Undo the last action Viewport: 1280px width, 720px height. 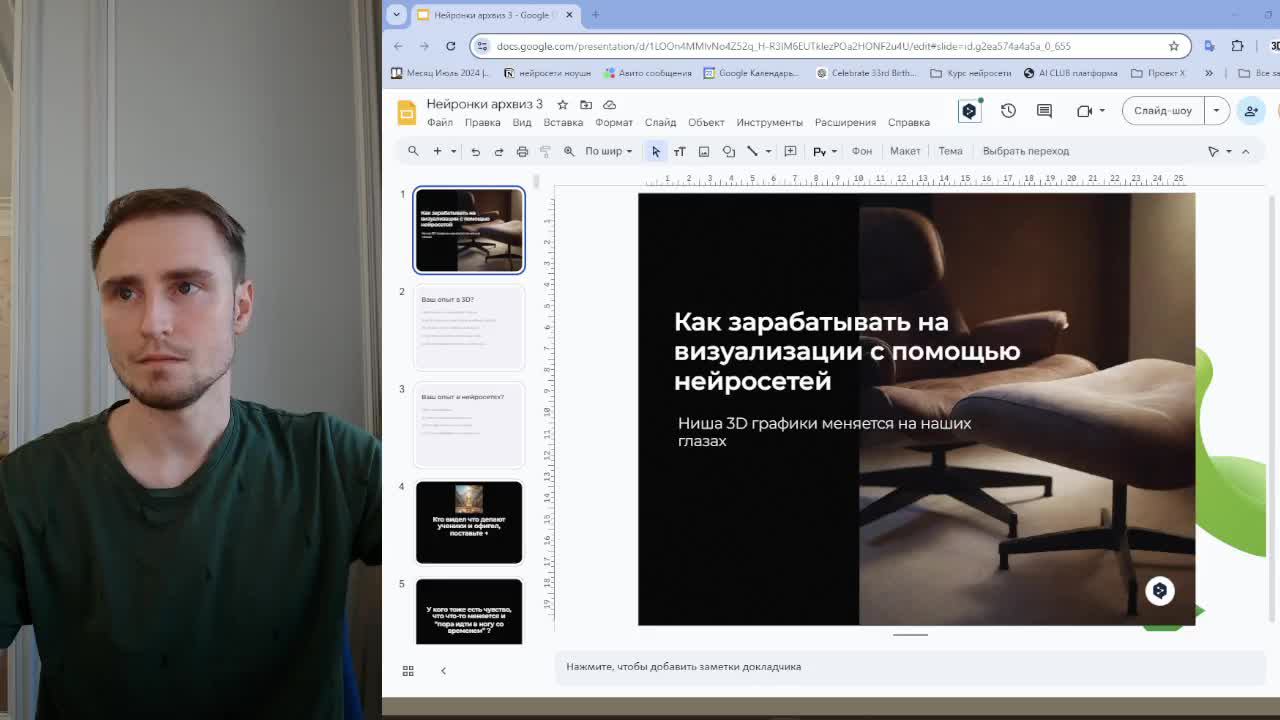click(475, 151)
